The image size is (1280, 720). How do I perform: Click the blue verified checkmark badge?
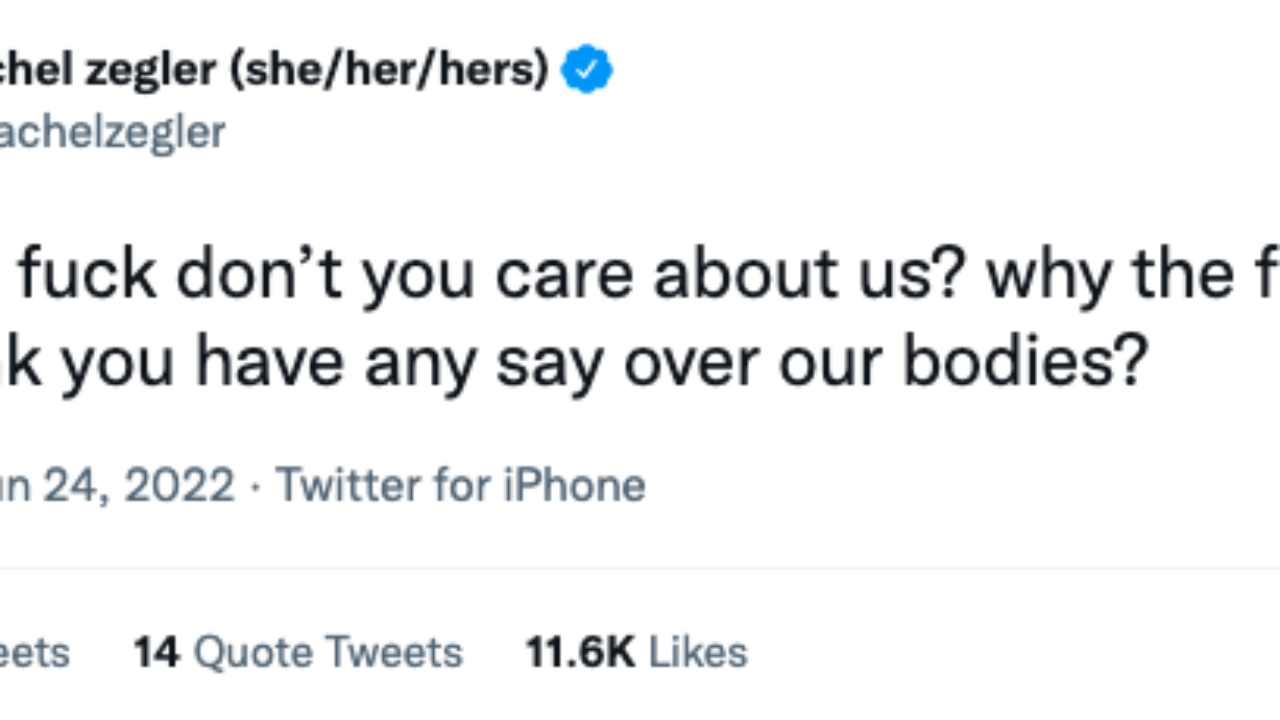587,72
